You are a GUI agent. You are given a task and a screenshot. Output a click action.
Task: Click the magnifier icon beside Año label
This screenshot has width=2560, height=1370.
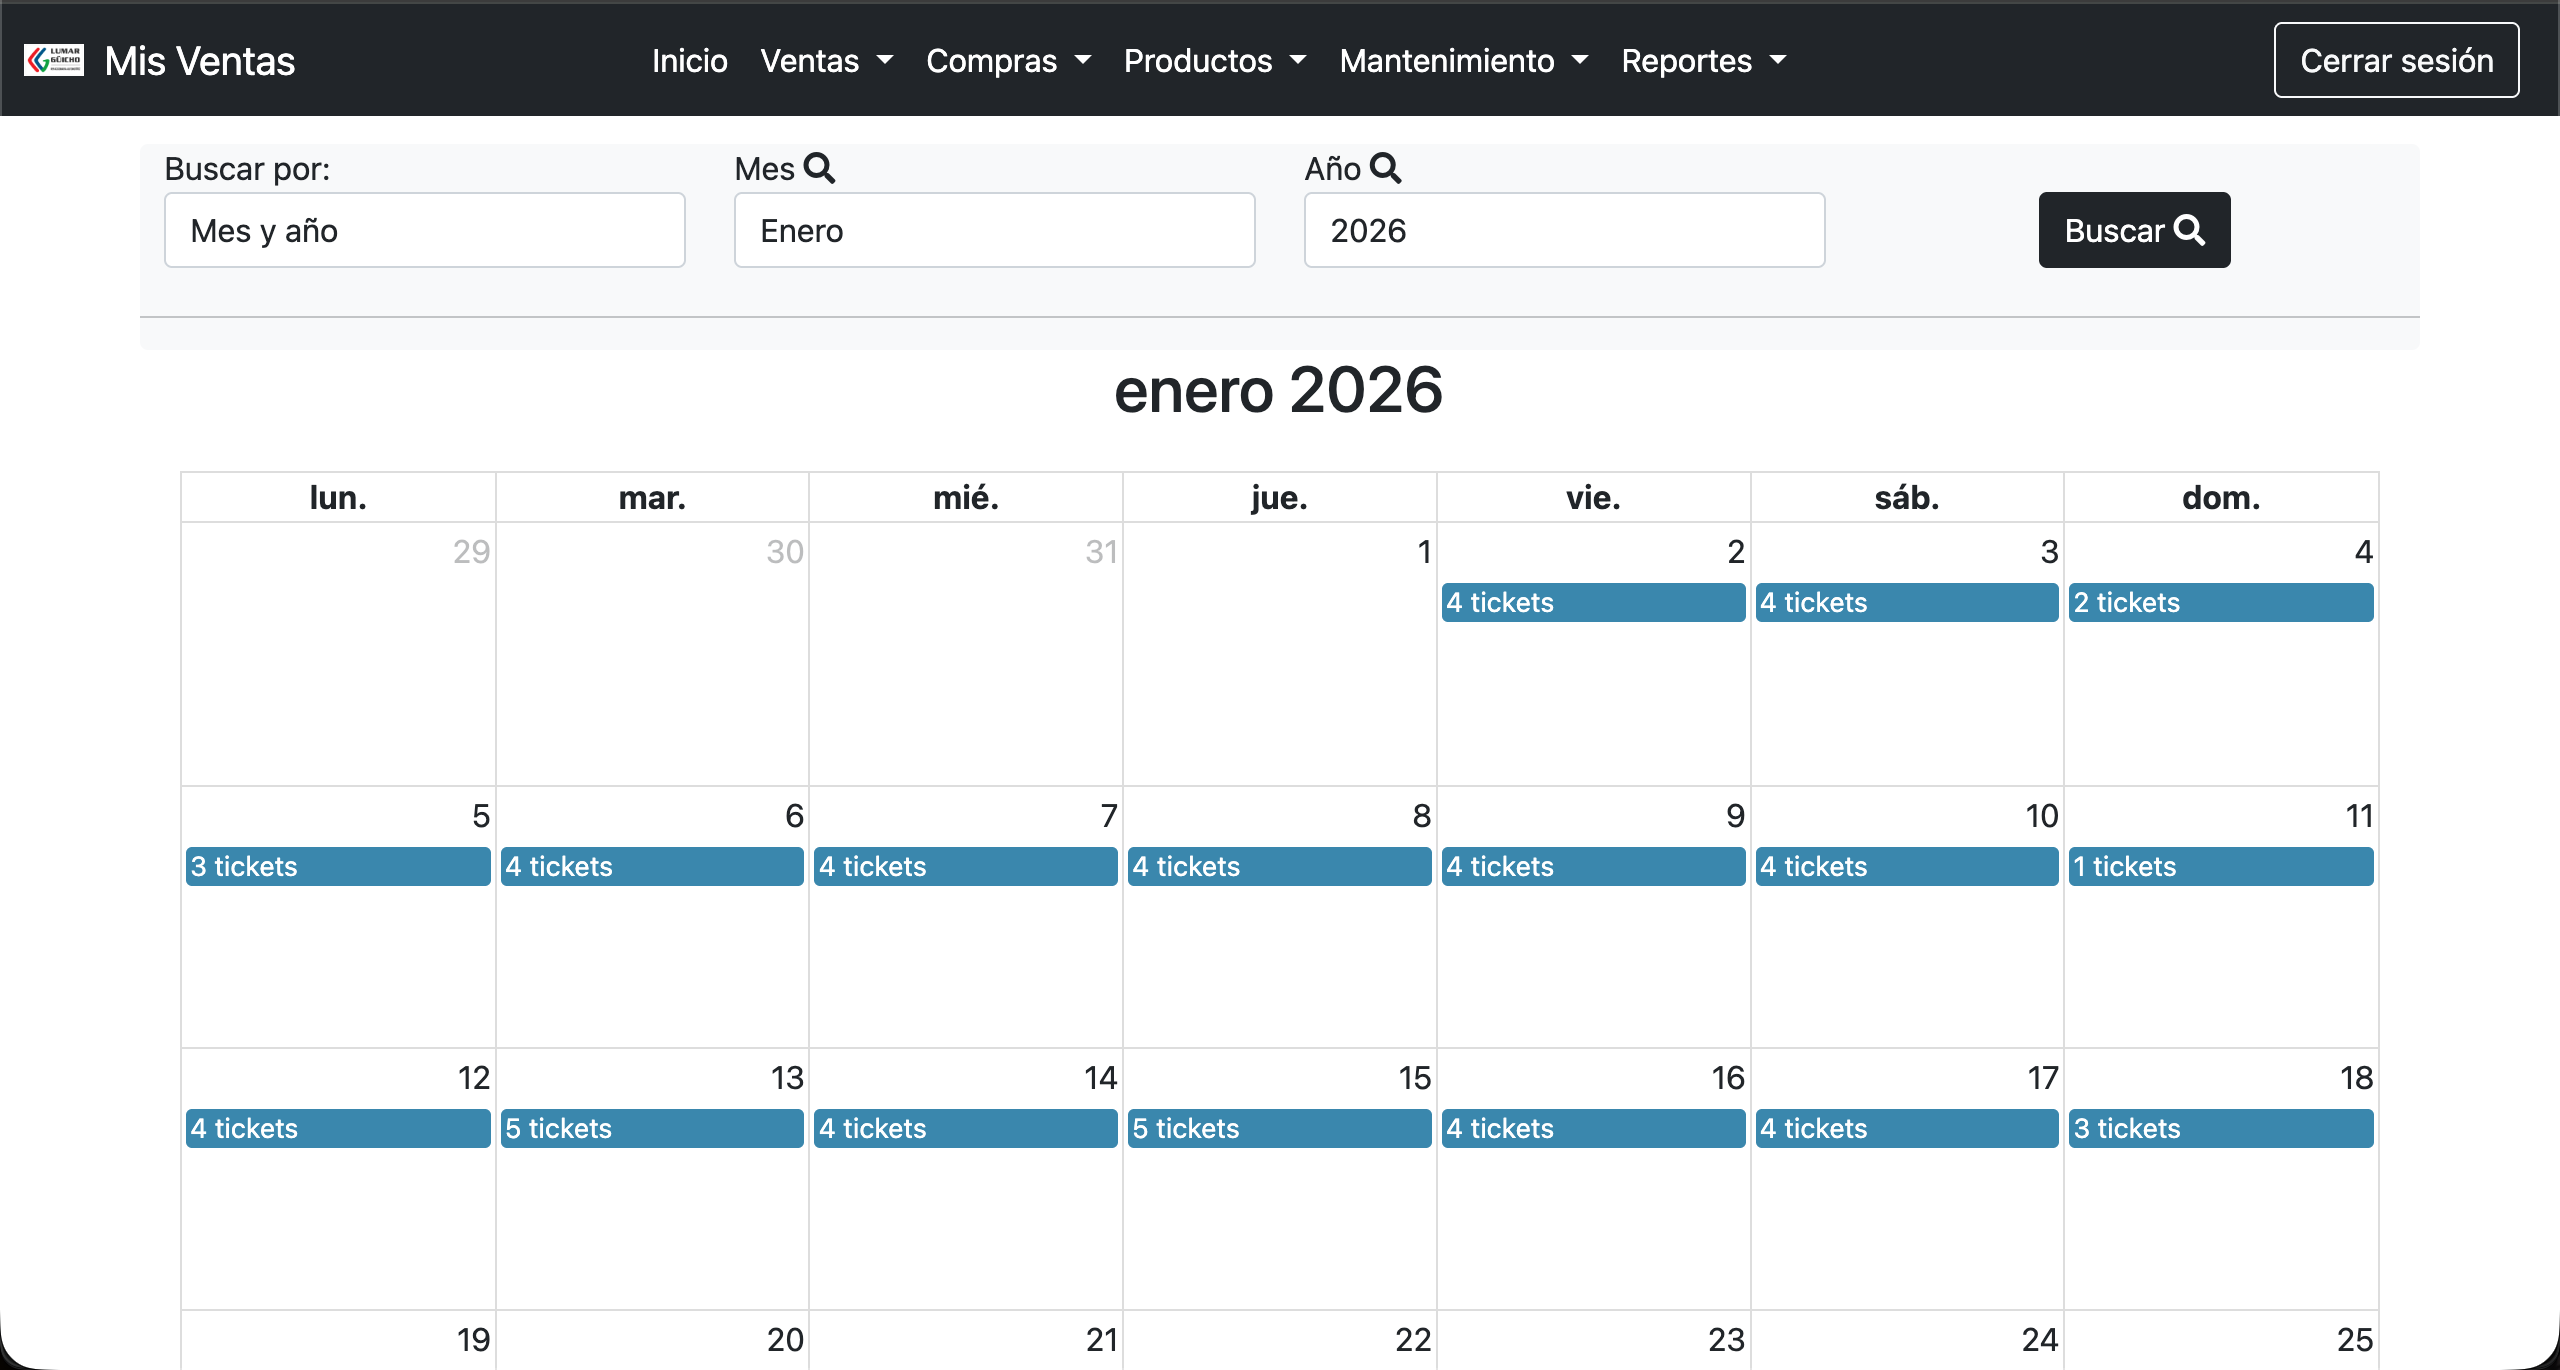click(x=1385, y=168)
